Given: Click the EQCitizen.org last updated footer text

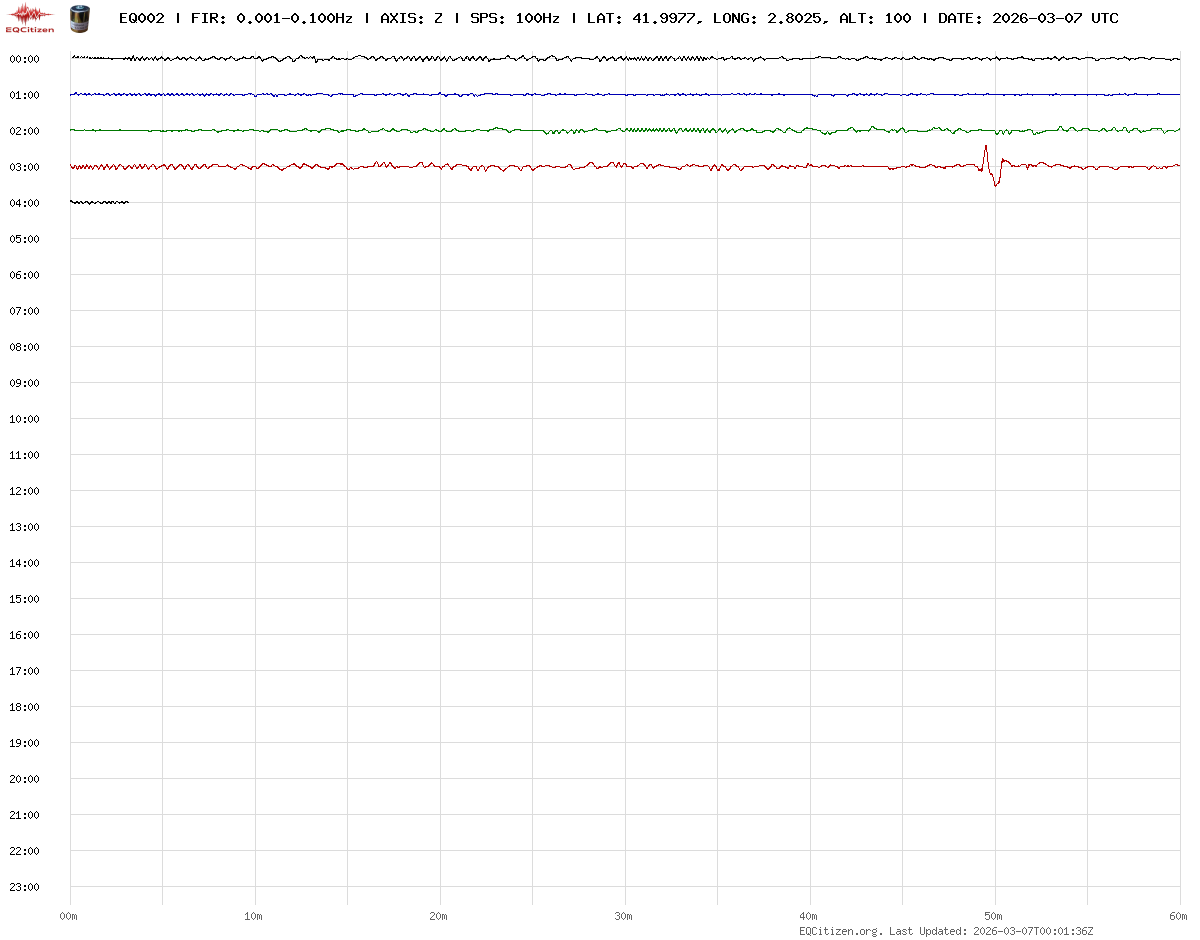Looking at the screenshot, I should point(944,931).
